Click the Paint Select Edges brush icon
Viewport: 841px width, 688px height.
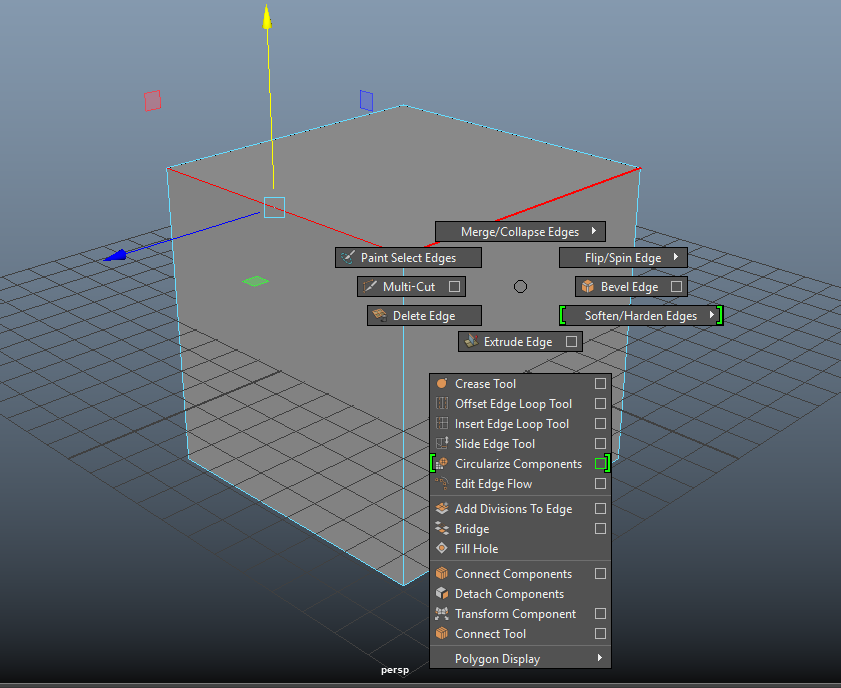pyautogui.click(x=348, y=257)
